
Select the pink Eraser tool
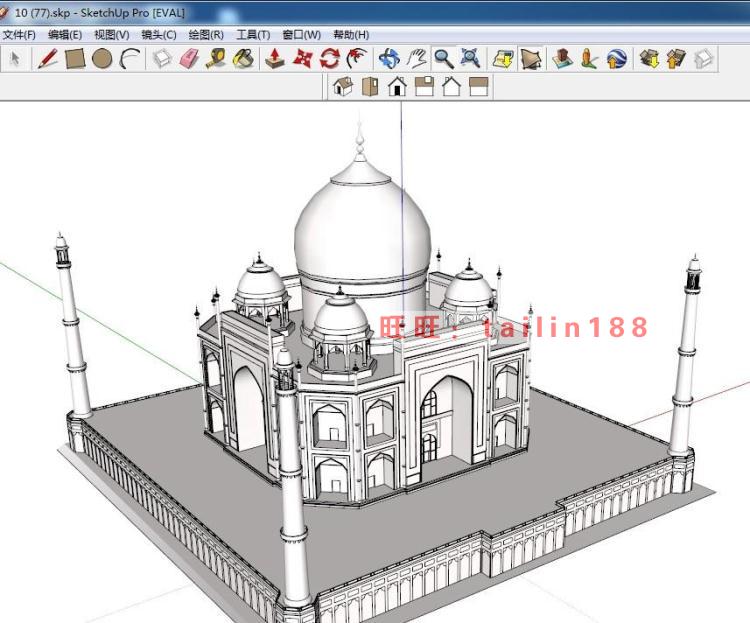click(x=189, y=59)
